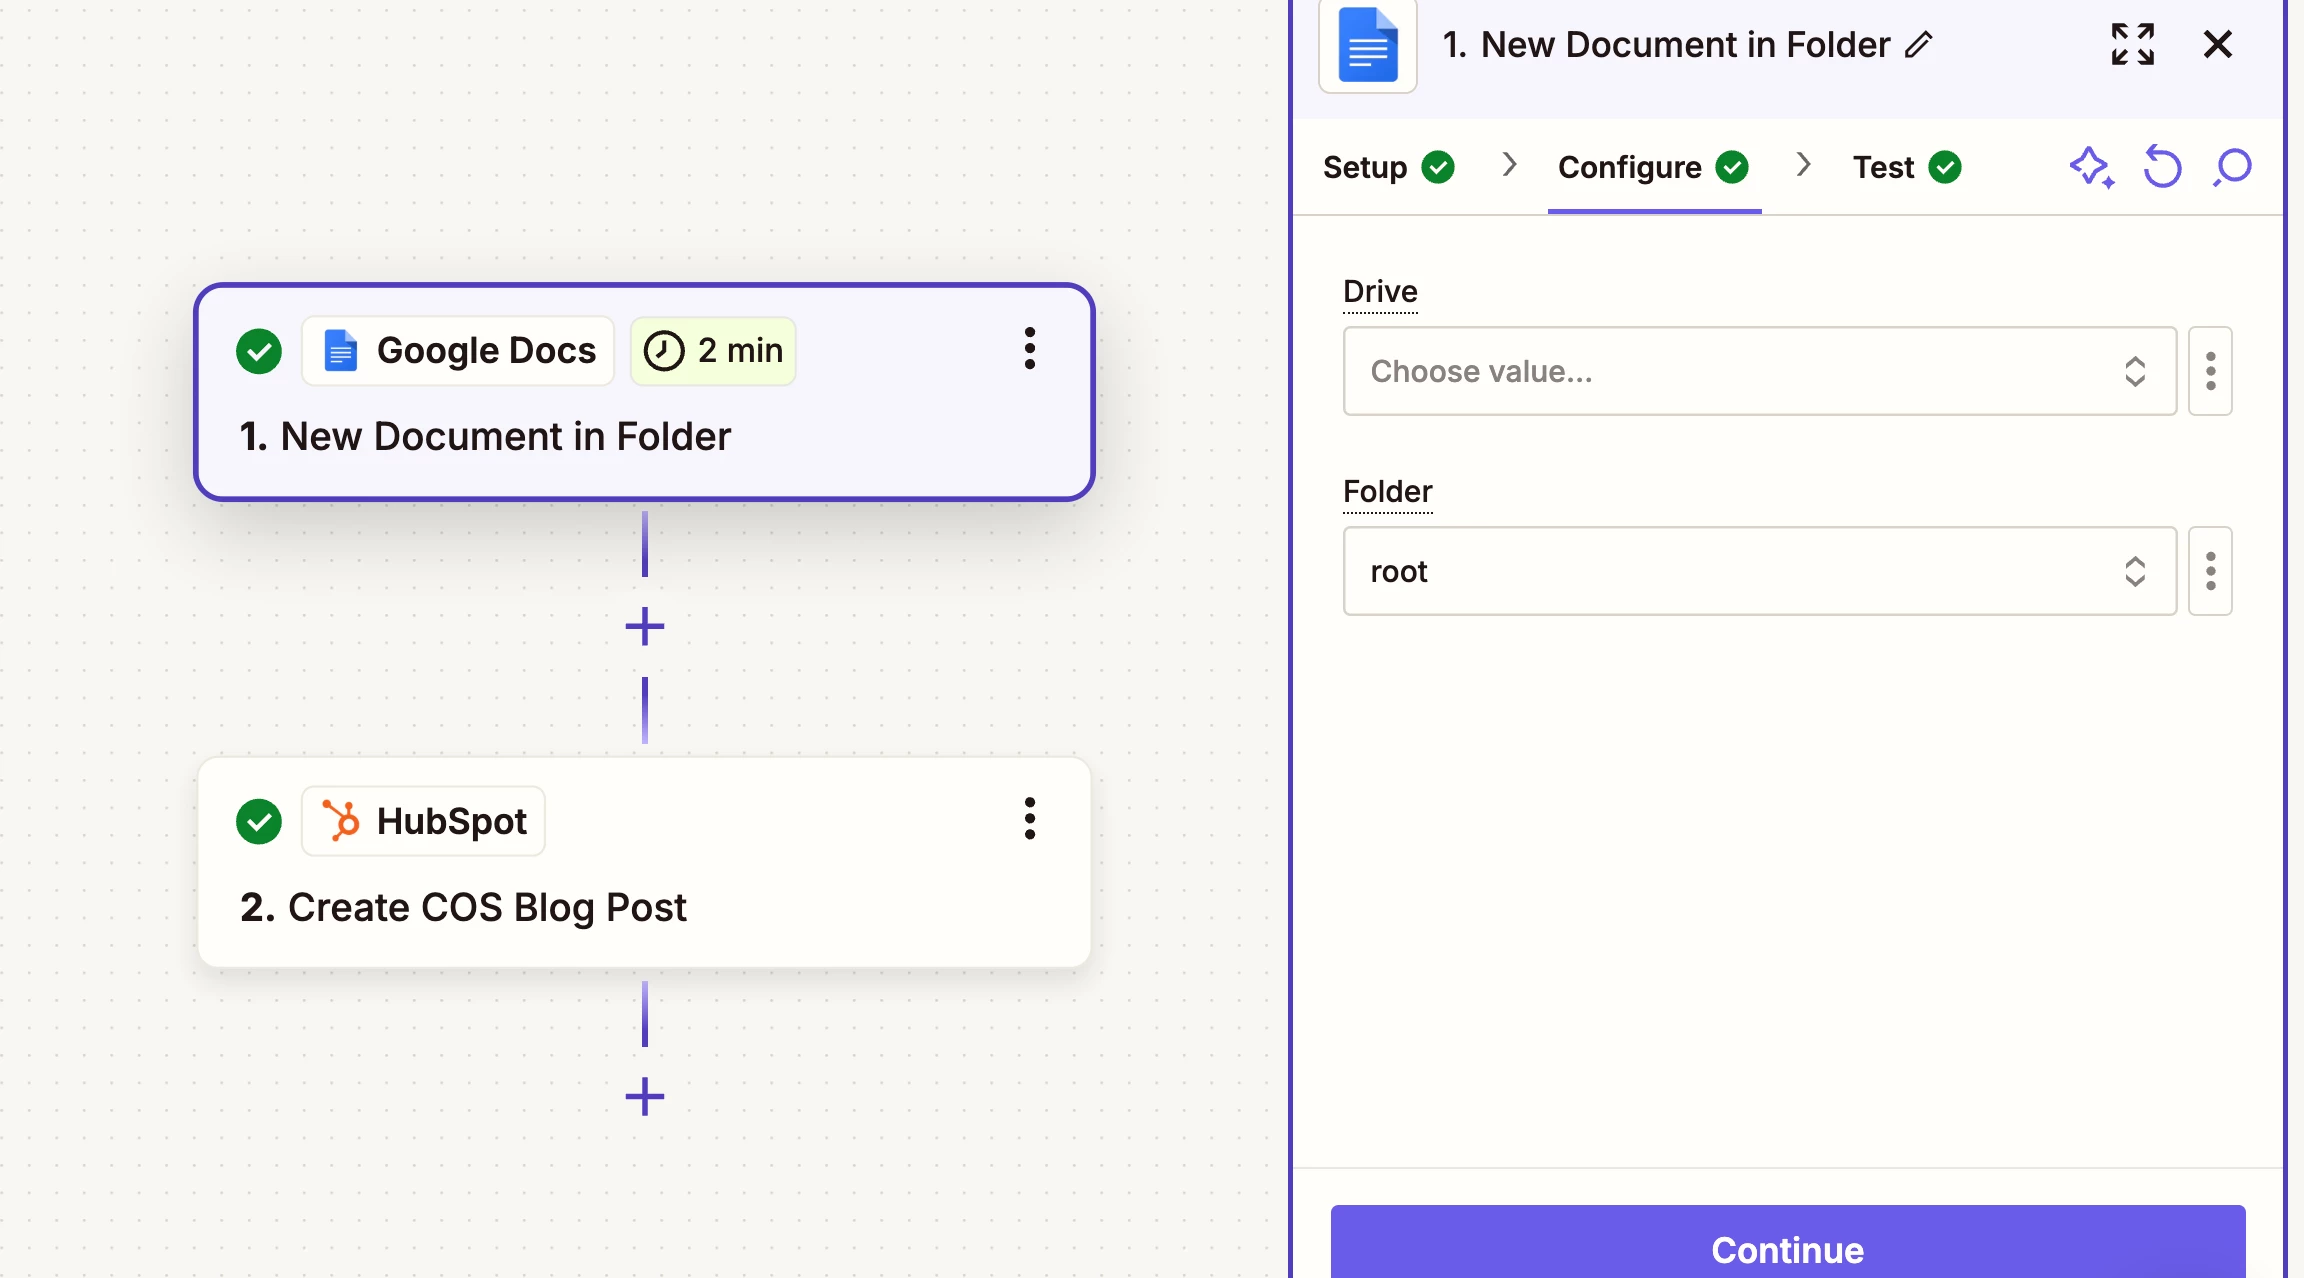The height and width of the screenshot is (1278, 2304).
Task: Open Google Docs step three-dot menu
Action: tap(1029, 349)
